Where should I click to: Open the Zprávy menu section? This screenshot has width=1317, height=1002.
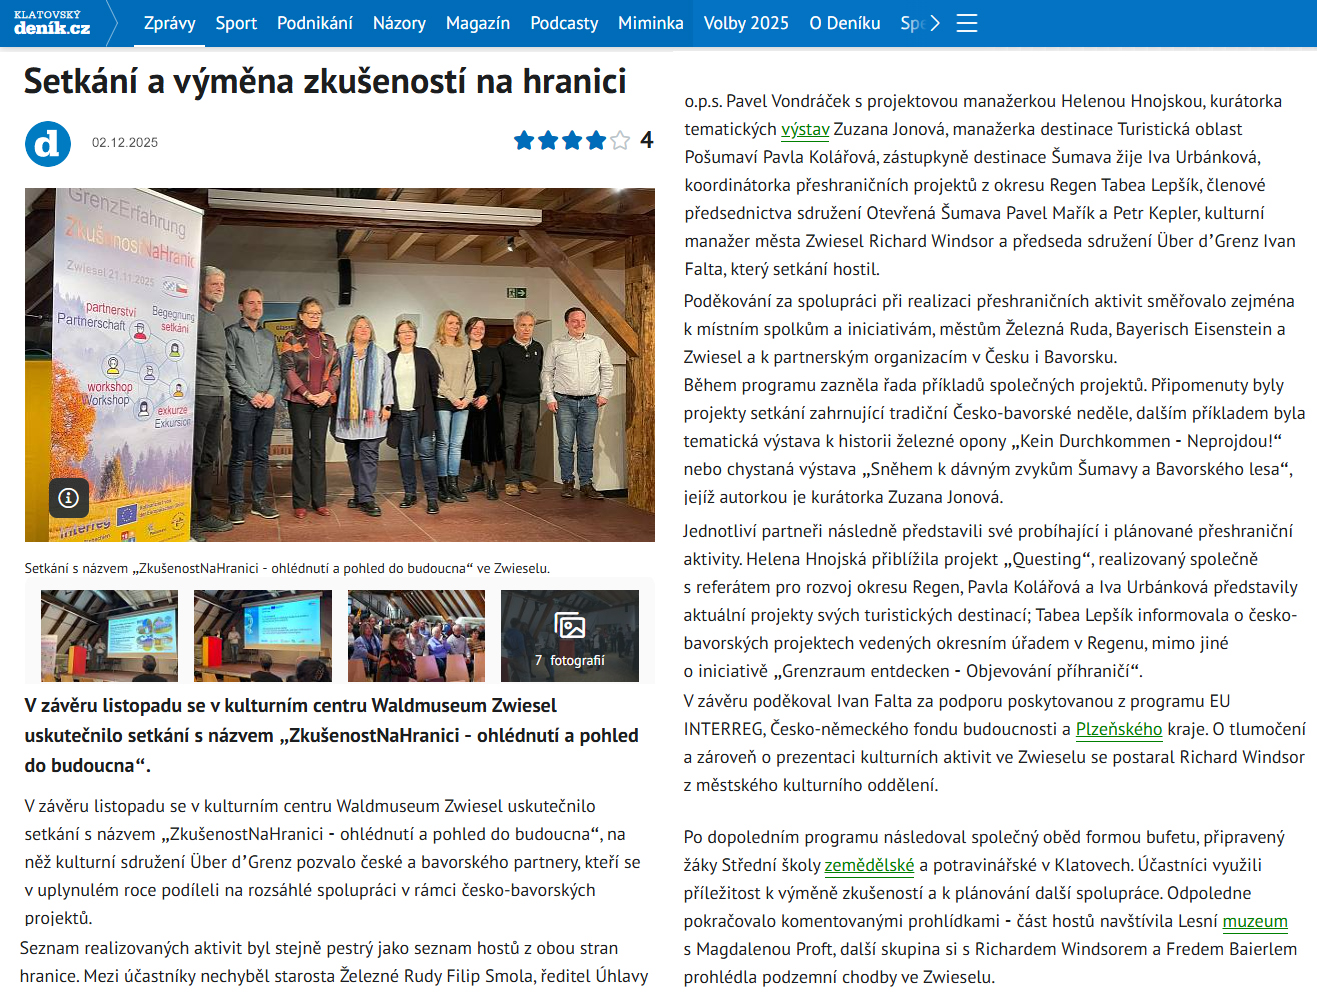[169, 23]
